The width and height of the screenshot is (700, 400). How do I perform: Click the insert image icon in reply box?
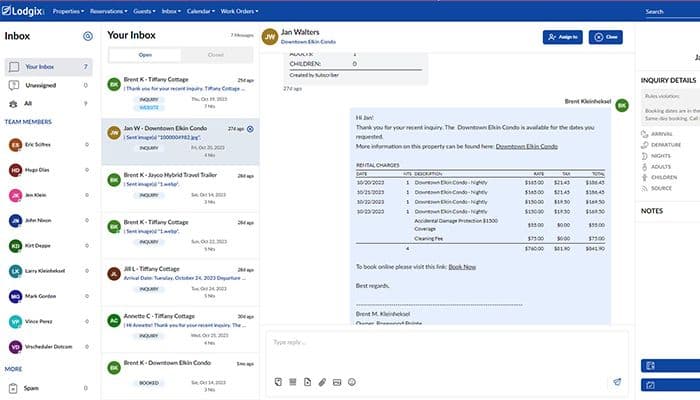[x=337, y=382]
